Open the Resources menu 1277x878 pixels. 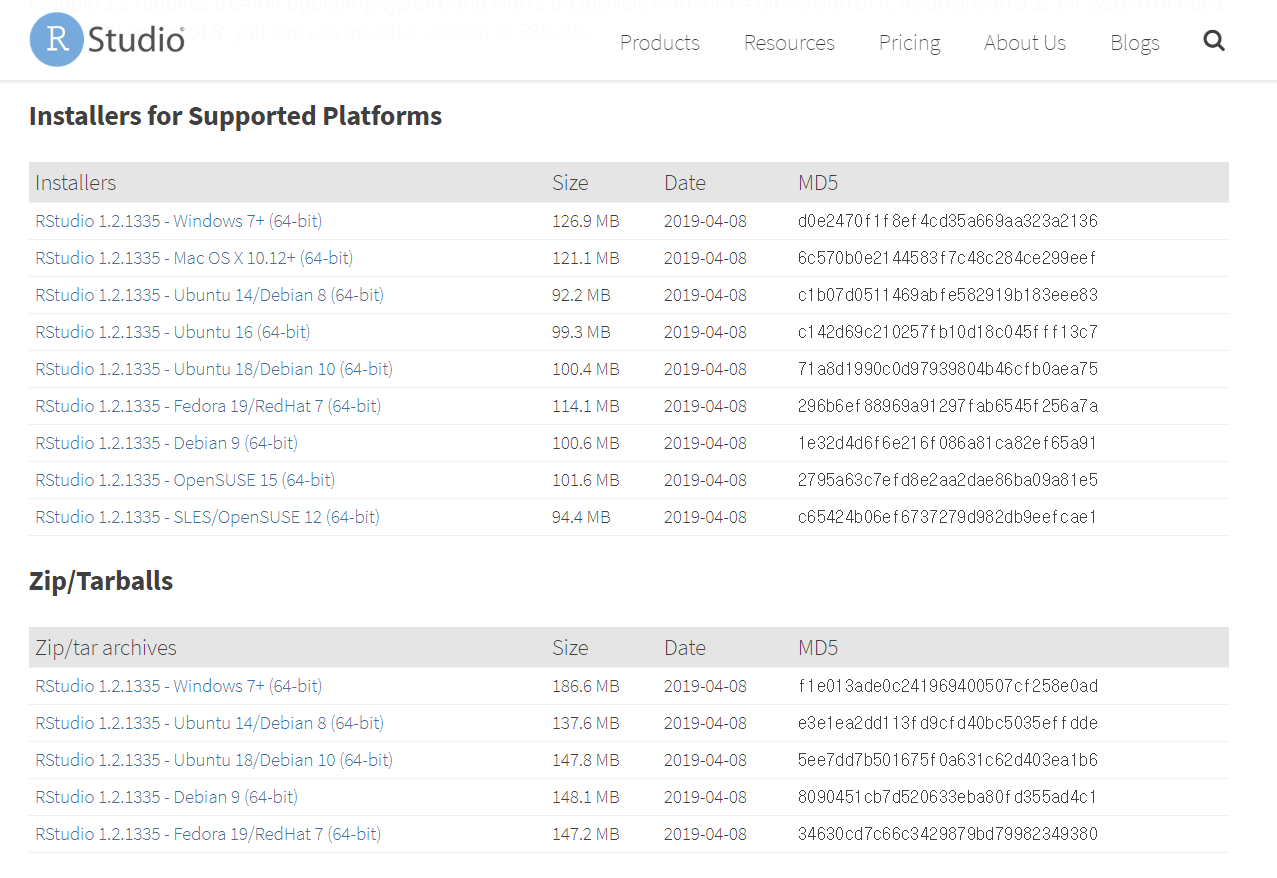(789, 43)
